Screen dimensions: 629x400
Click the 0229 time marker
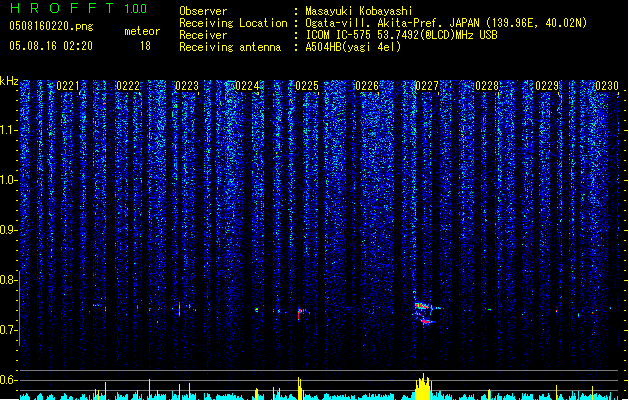click(x=547, y=86)
